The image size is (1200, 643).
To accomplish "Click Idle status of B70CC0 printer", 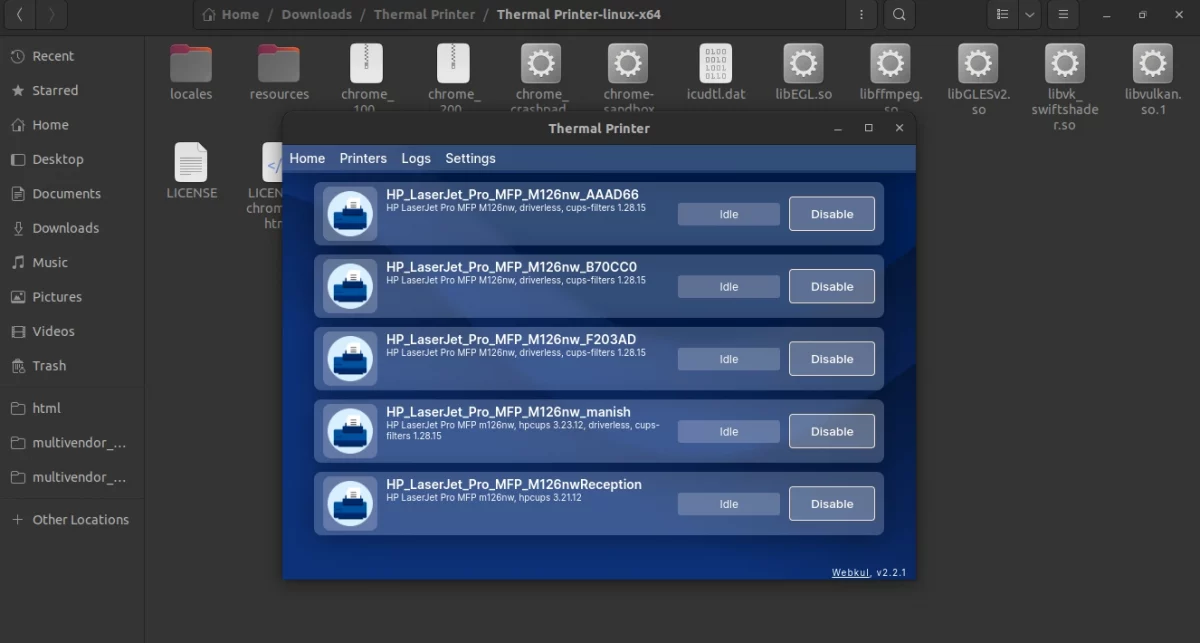I will pos(729,286).
